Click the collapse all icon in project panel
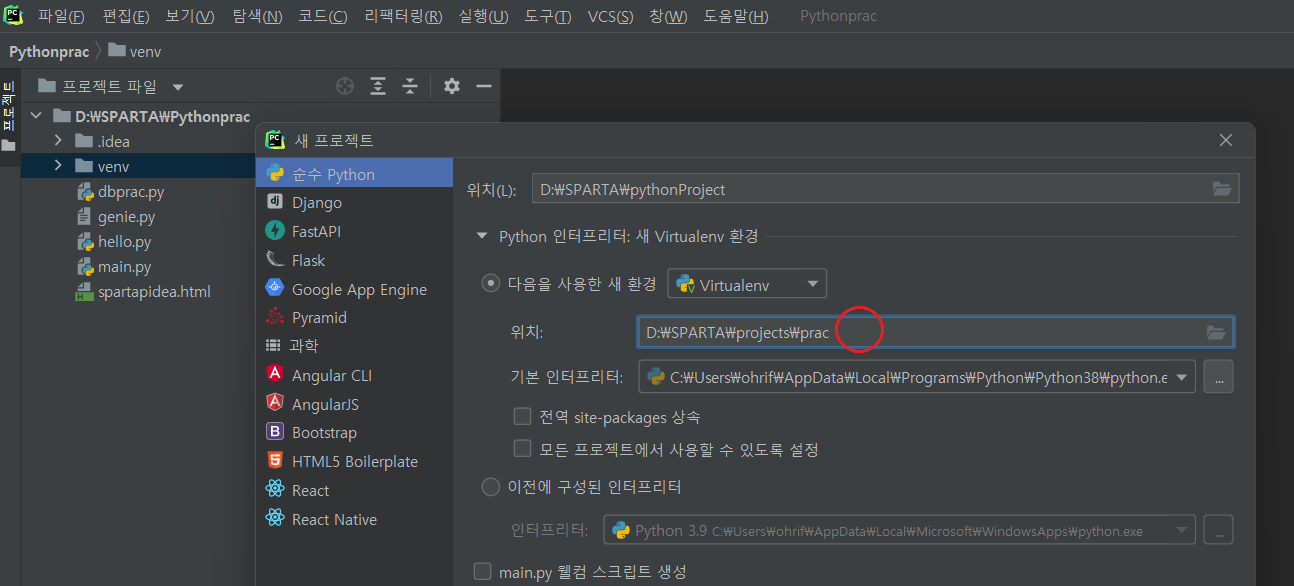 [409, 86]
